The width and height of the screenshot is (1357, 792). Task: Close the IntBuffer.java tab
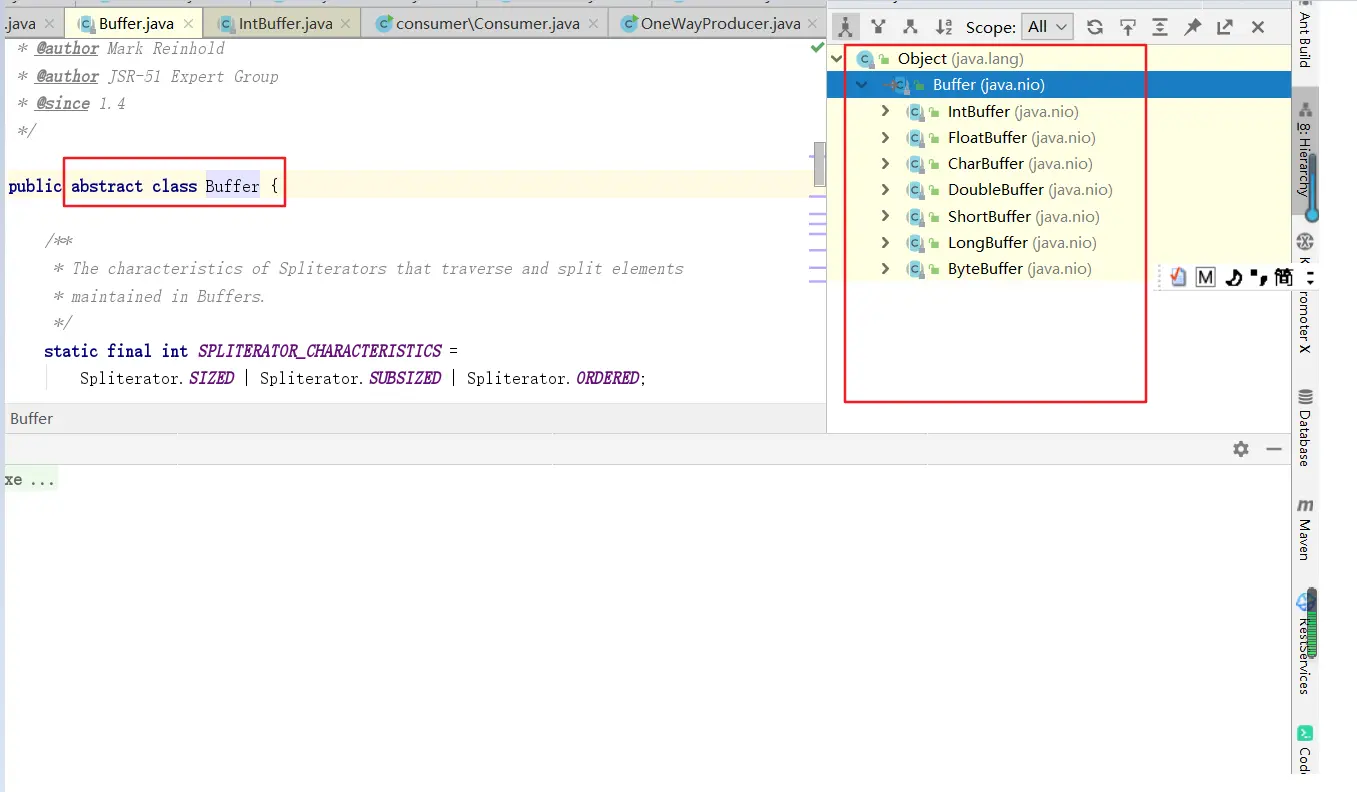point(346,23)
